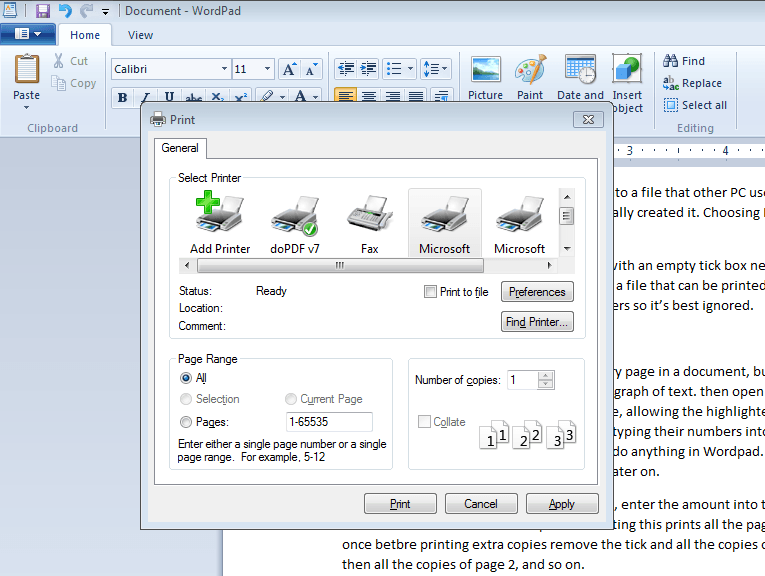Click the Copy icon in the ribbon
Screen dimensions: 765x576
59,83
